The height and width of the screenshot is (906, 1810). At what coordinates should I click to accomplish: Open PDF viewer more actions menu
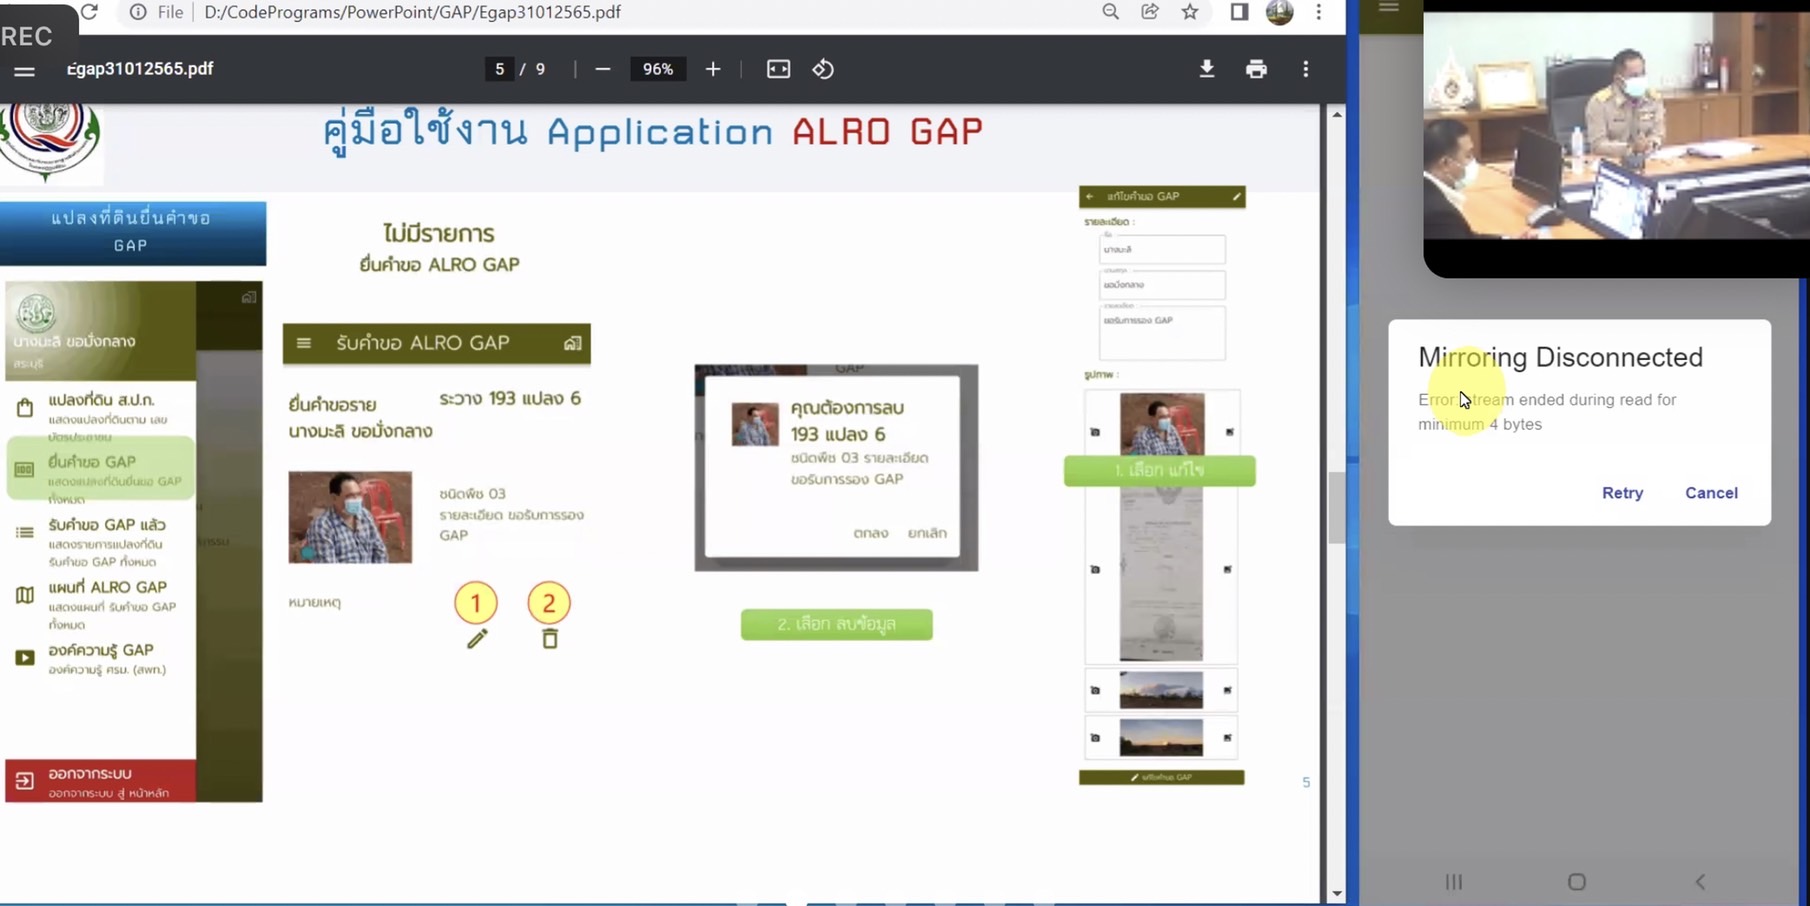click(1305, 69)
